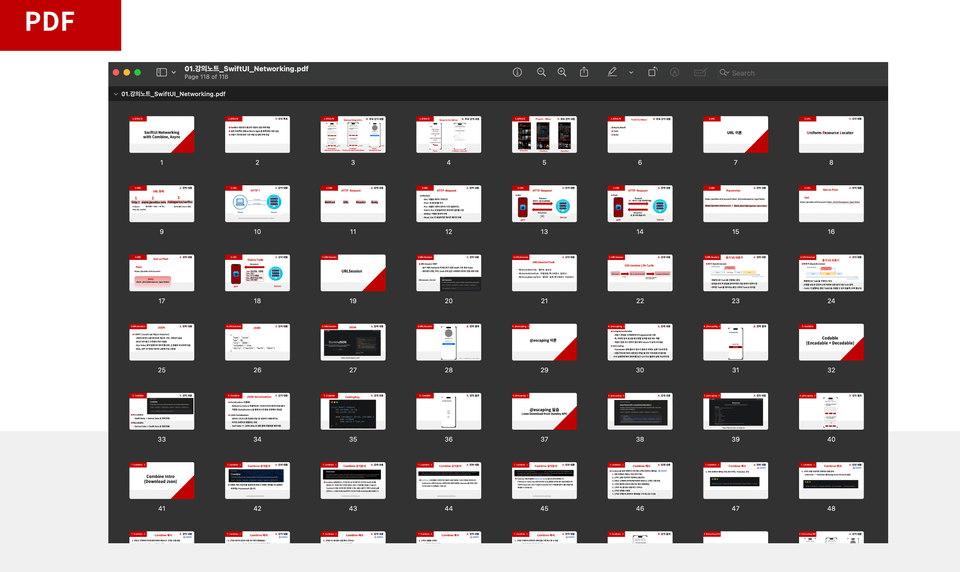Collapse the 01.강의노트_SwiftUI_Networking.pdf section chevron

pyautogui.click(x=116, y=94)
